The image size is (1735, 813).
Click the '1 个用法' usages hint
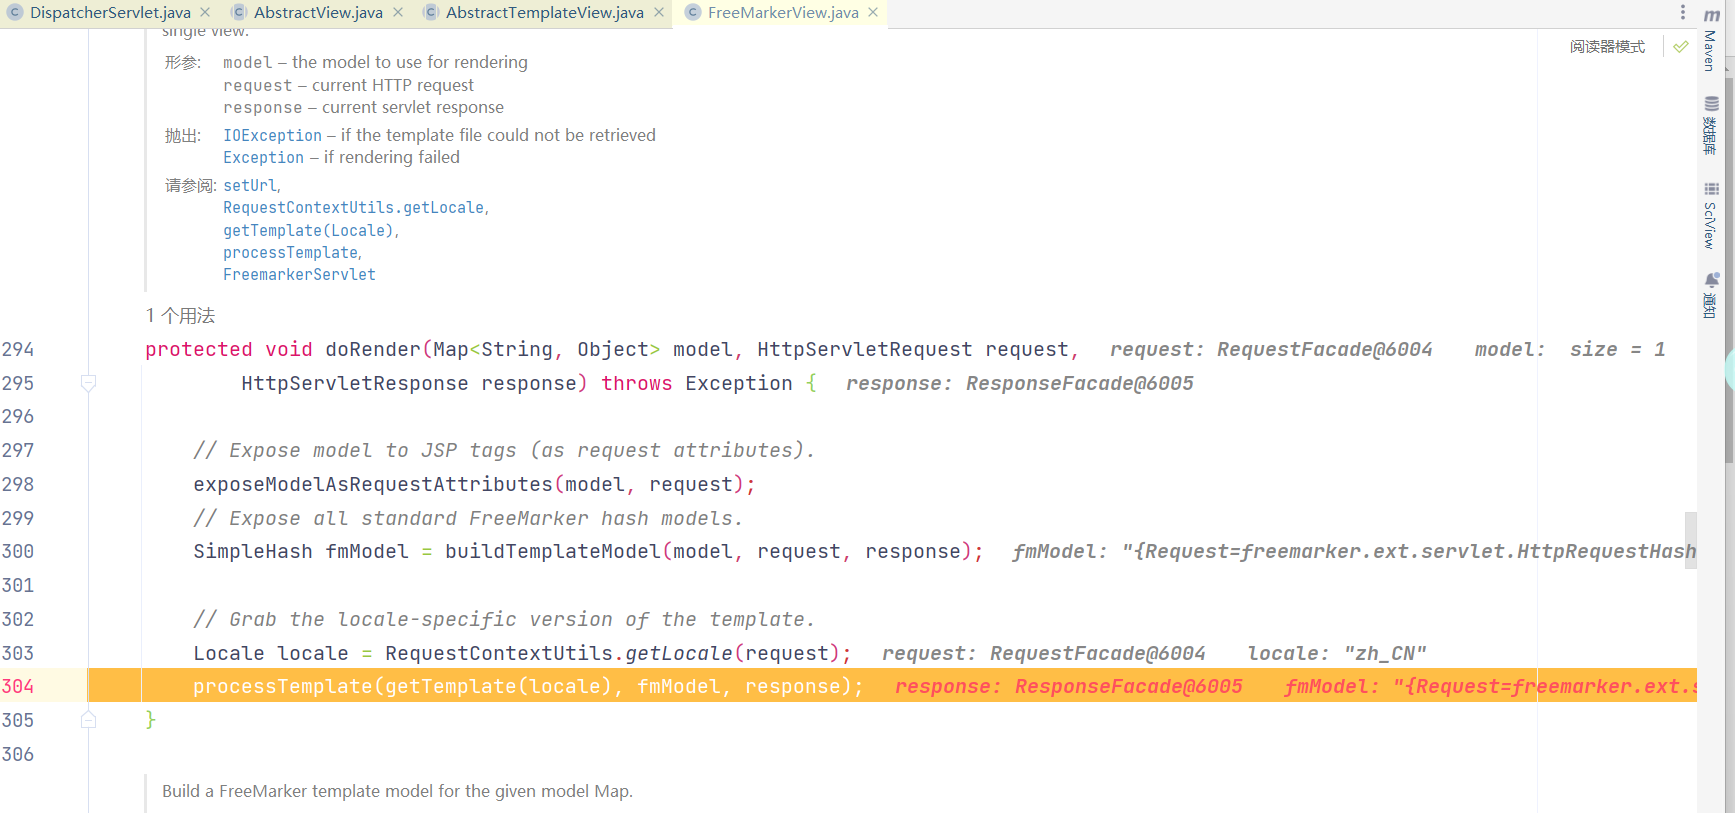[180, 316]
